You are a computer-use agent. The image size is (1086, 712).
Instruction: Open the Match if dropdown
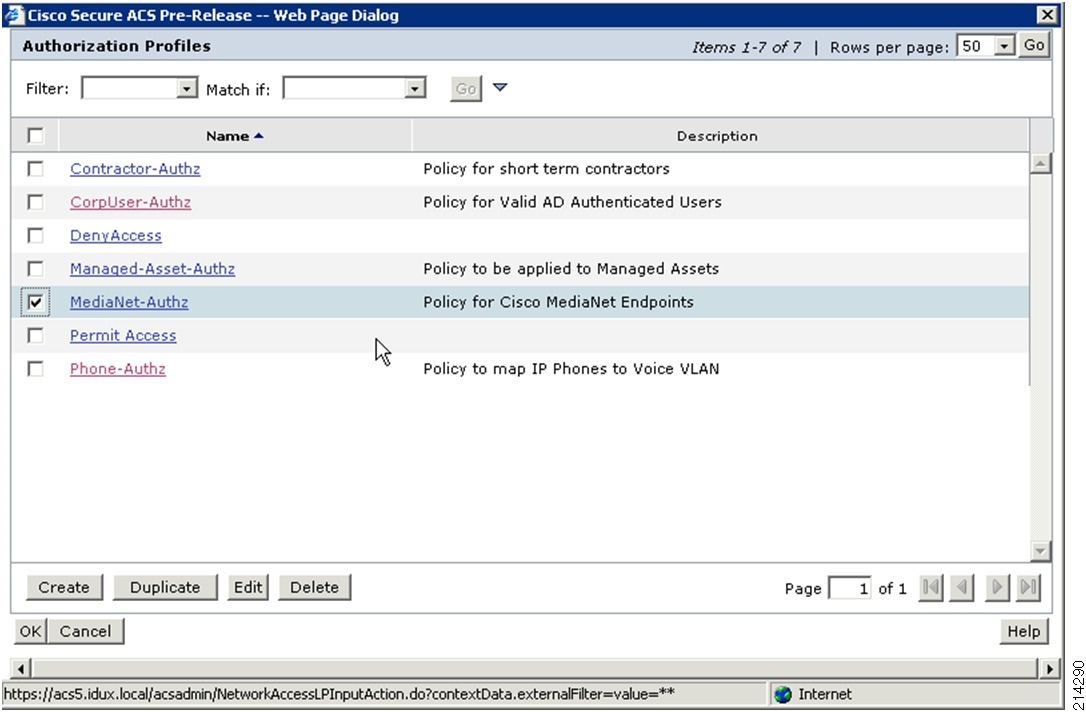coord(354,88)
